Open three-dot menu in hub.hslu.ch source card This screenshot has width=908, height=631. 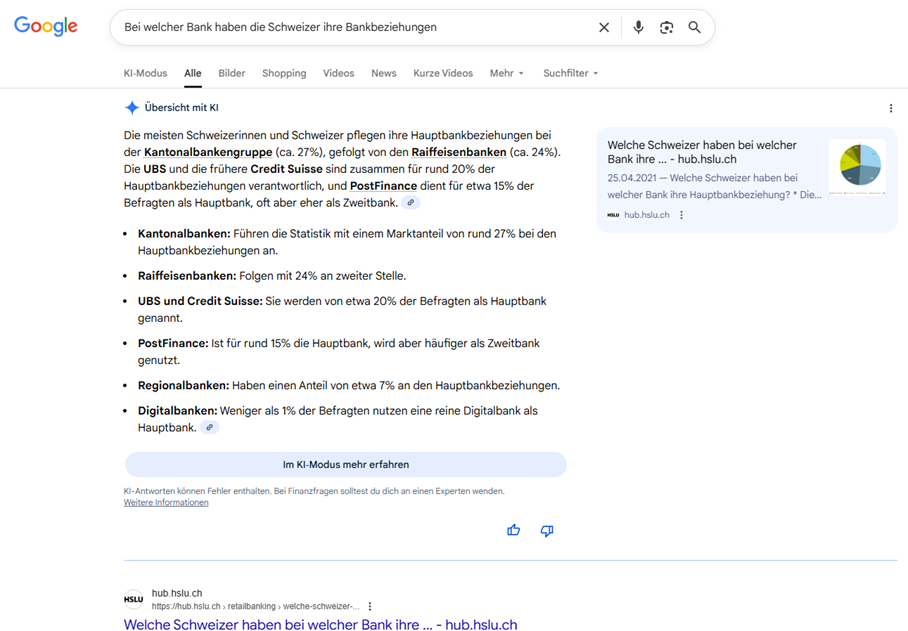(682, 215)
